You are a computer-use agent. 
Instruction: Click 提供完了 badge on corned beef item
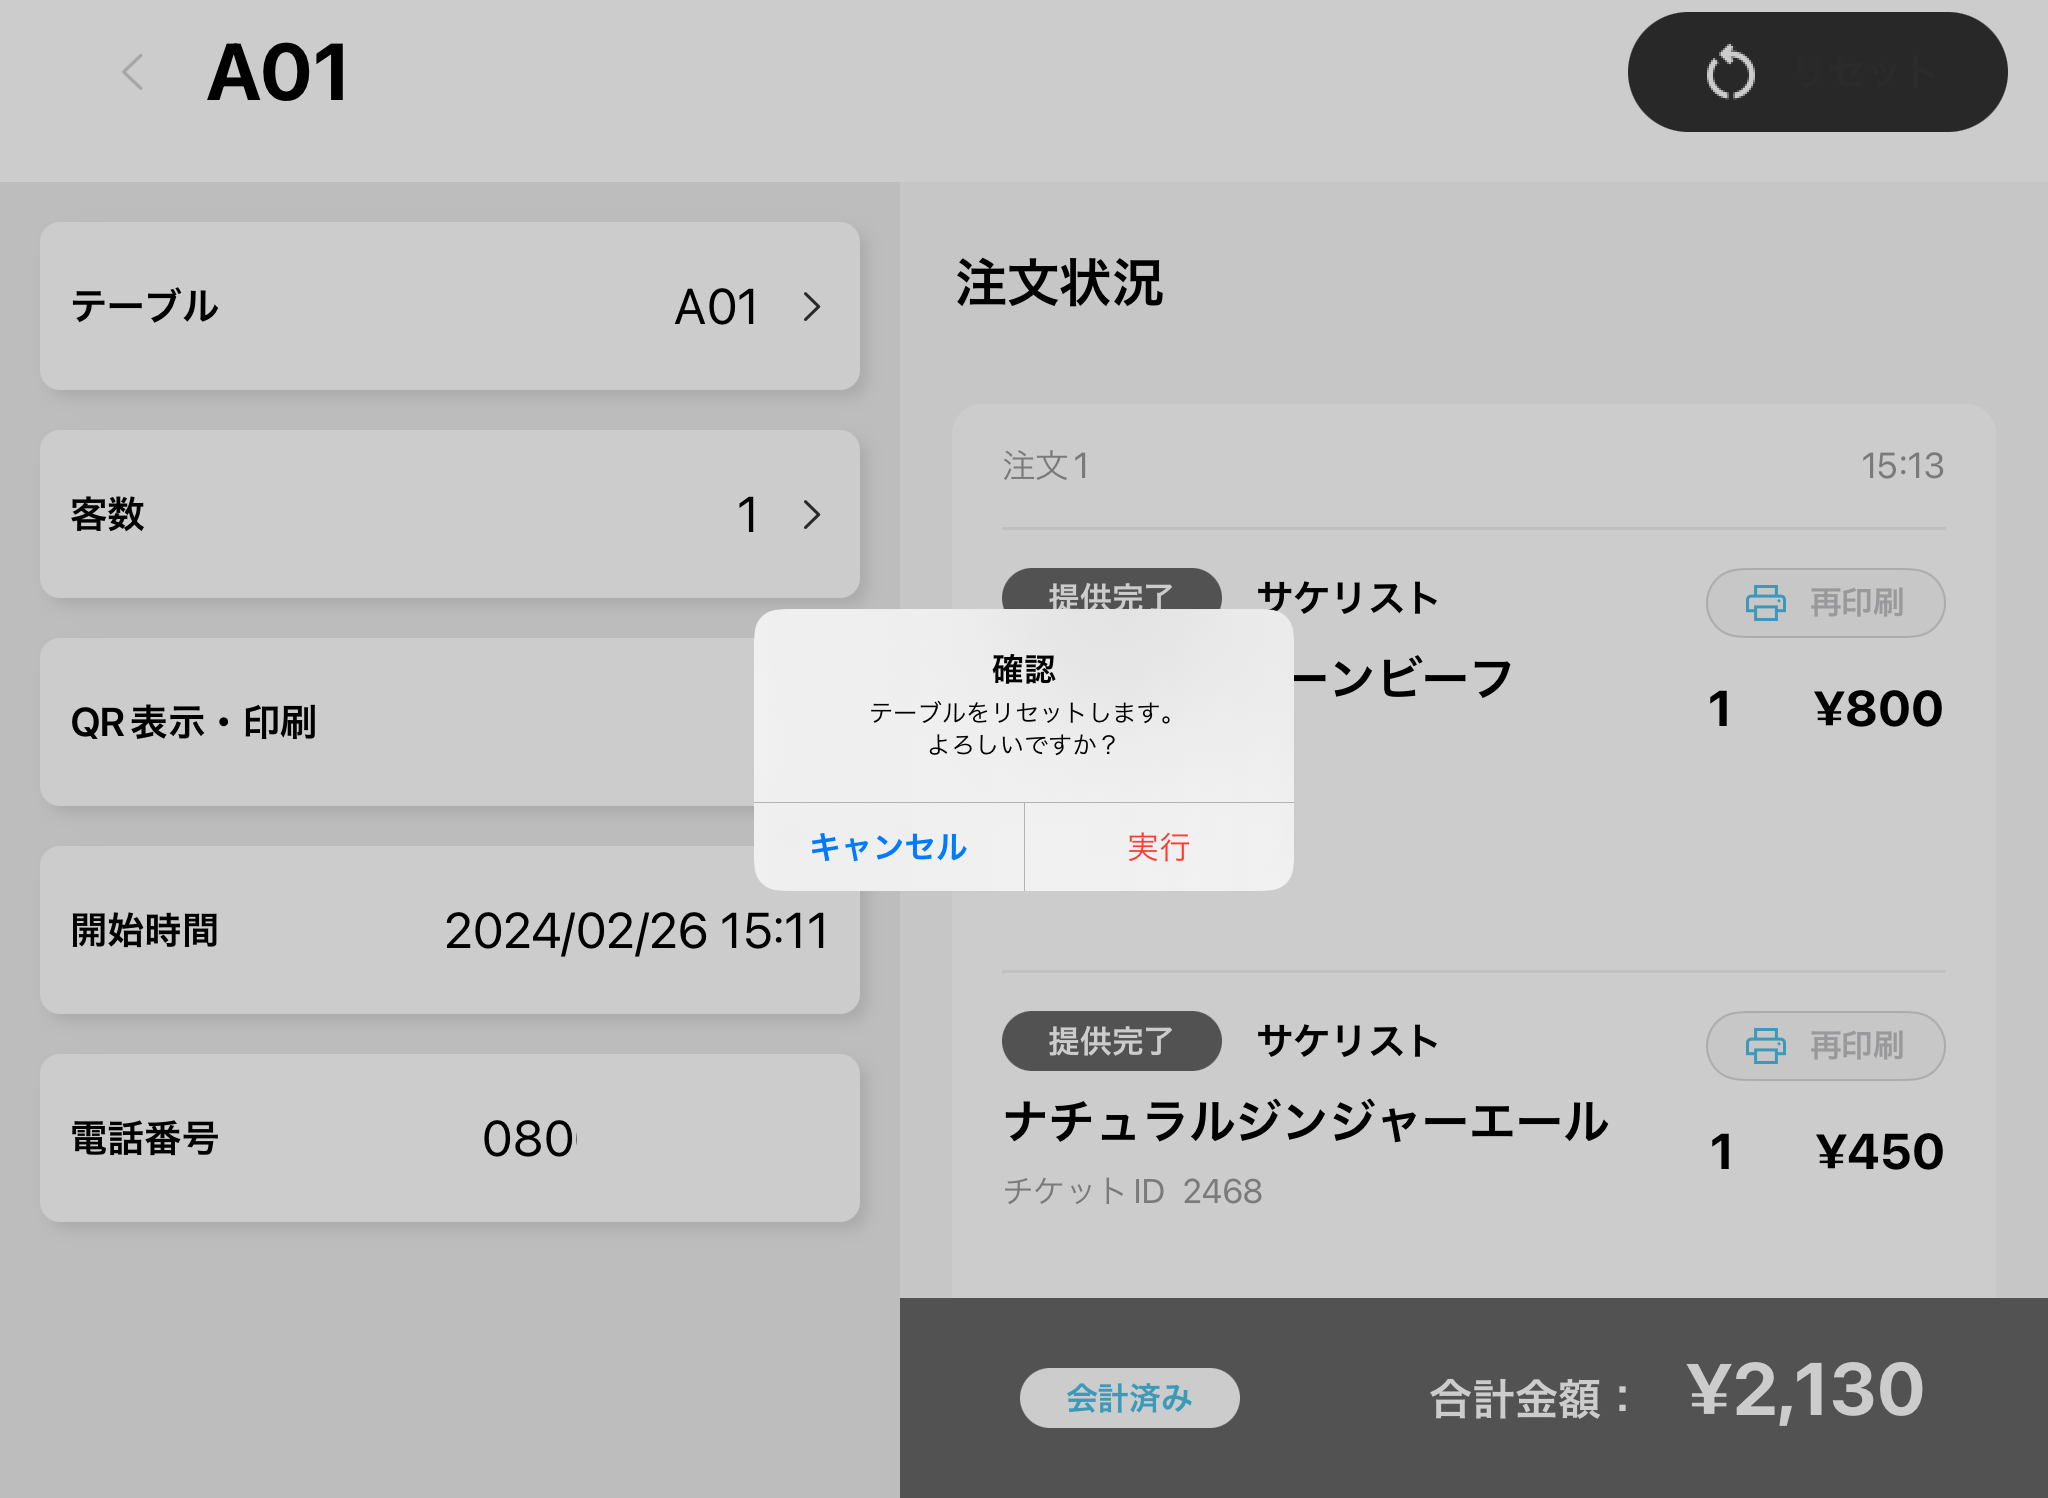click(x=1111, y=590)
